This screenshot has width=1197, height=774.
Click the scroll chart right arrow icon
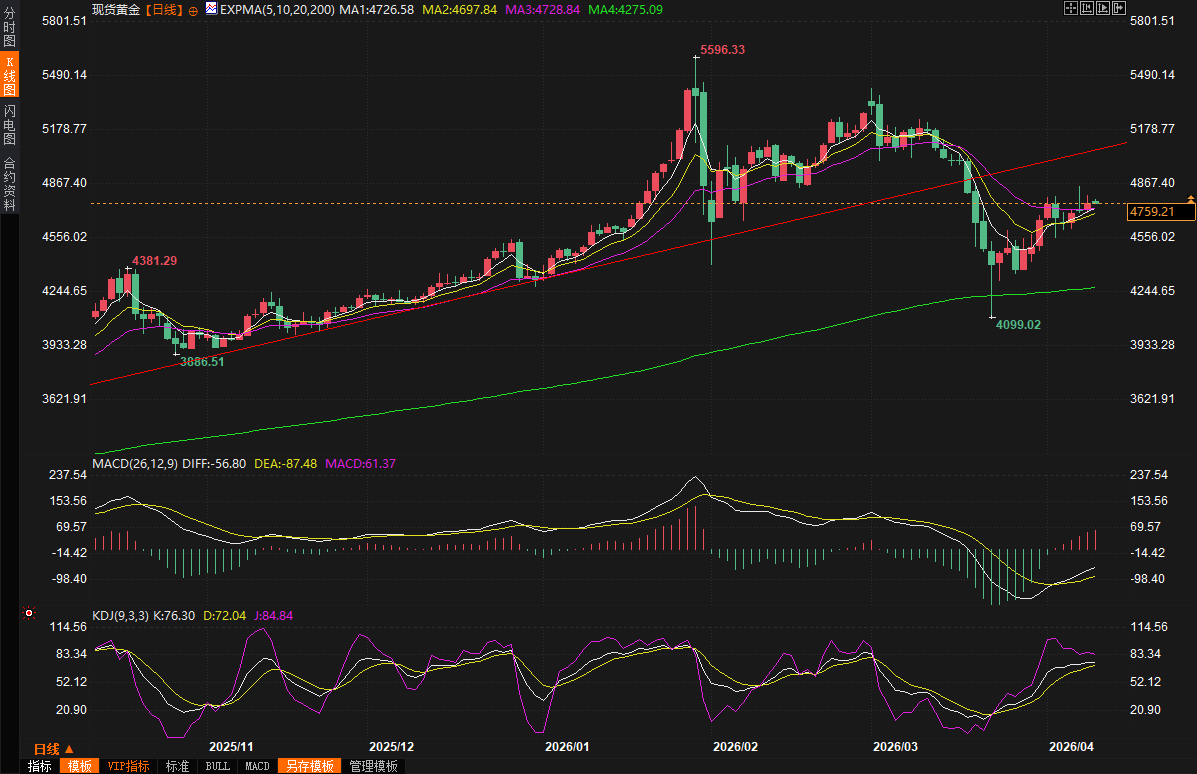pos(1117,8)
